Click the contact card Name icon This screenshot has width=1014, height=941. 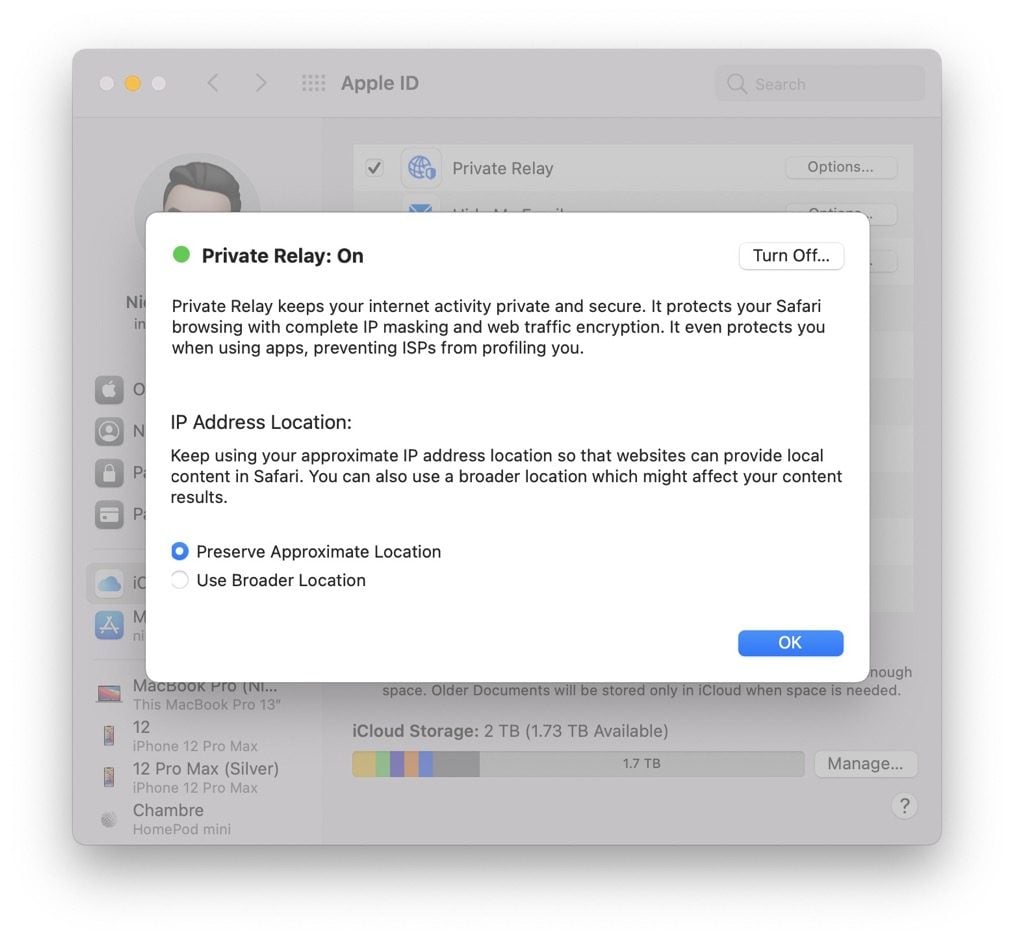[109, 431]
